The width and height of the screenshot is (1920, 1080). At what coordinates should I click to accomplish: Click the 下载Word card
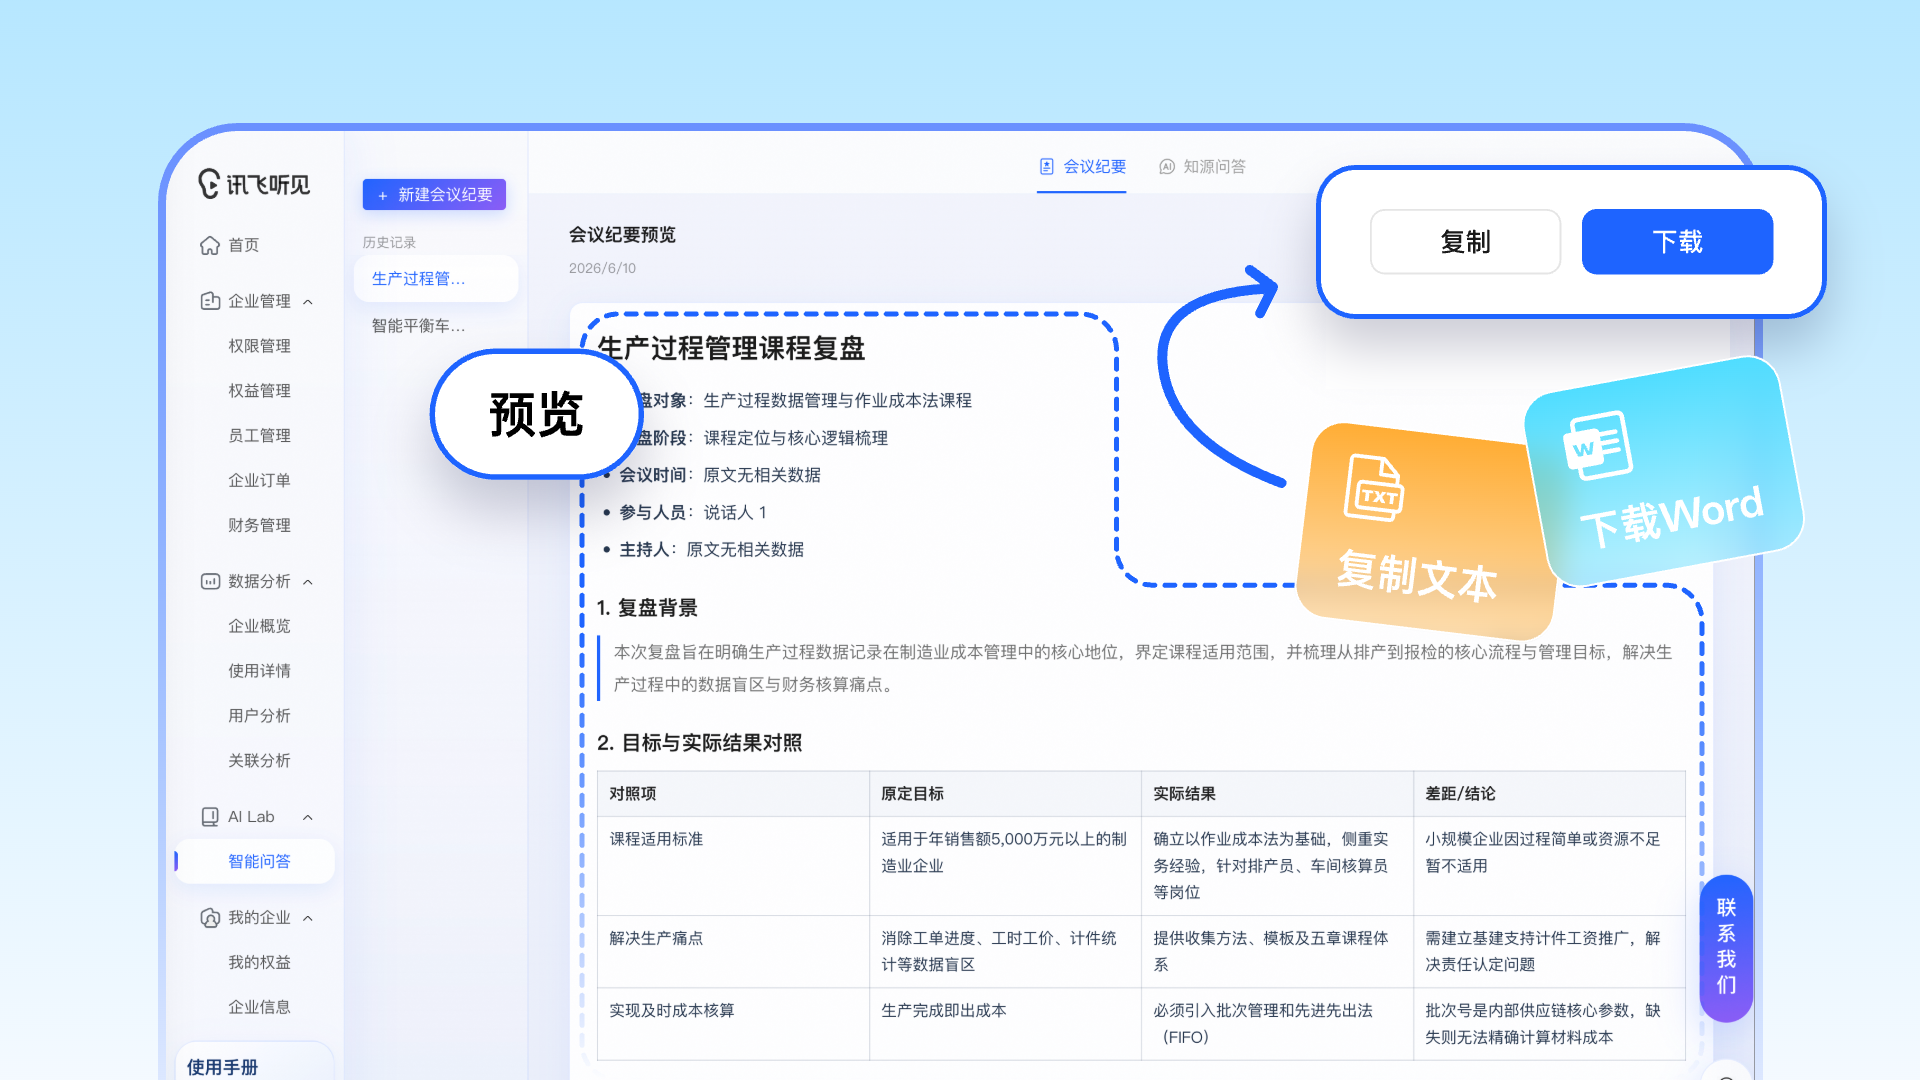[1664, 472]
